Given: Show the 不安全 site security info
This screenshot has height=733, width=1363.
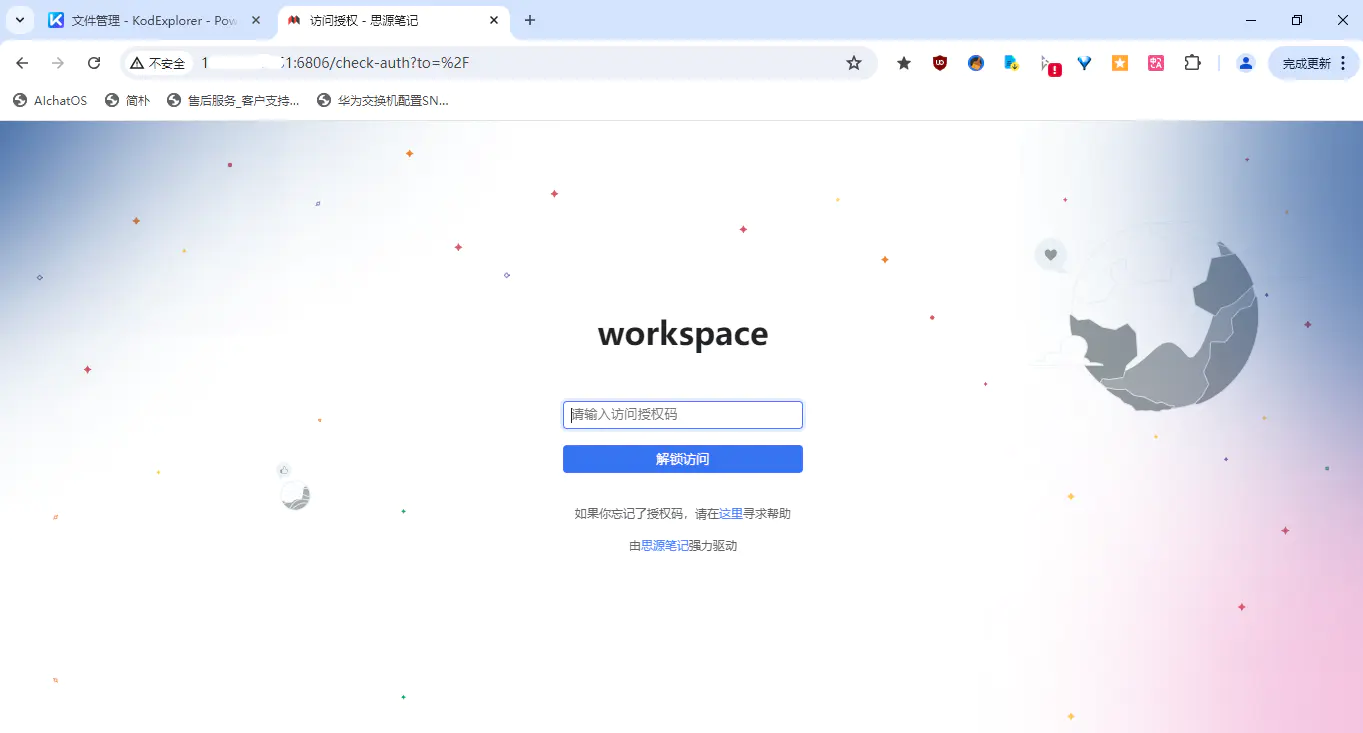Looking at the screenshot, I should 158,63.
